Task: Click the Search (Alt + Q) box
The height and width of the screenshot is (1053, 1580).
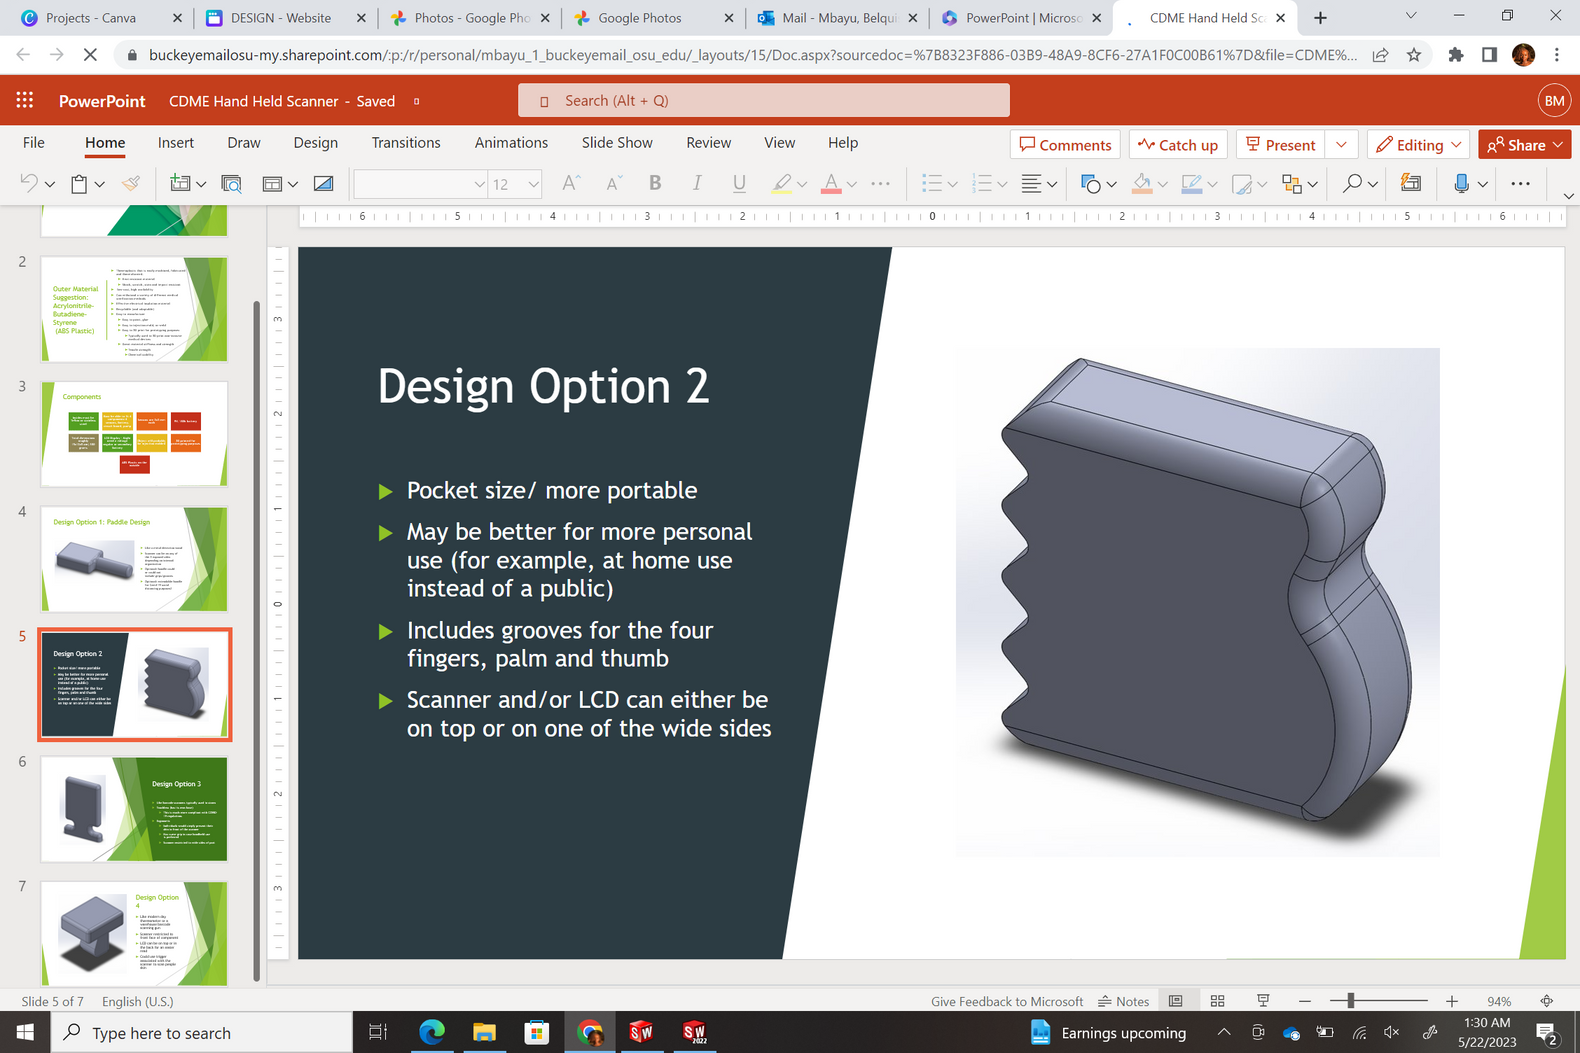Action: tap(764, 100)
